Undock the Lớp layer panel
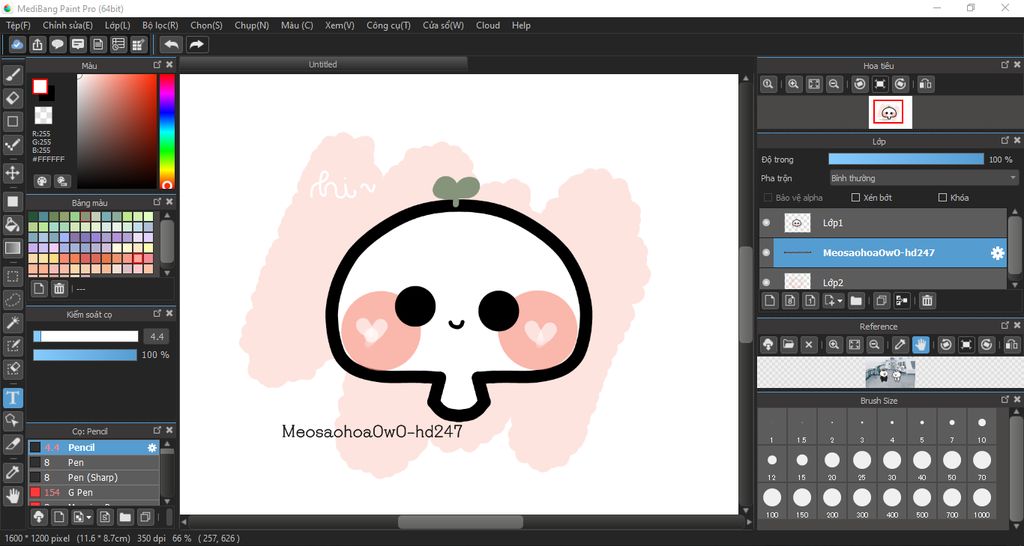The height and width of the screenshot is (546, 1024). pos(1005,140)
